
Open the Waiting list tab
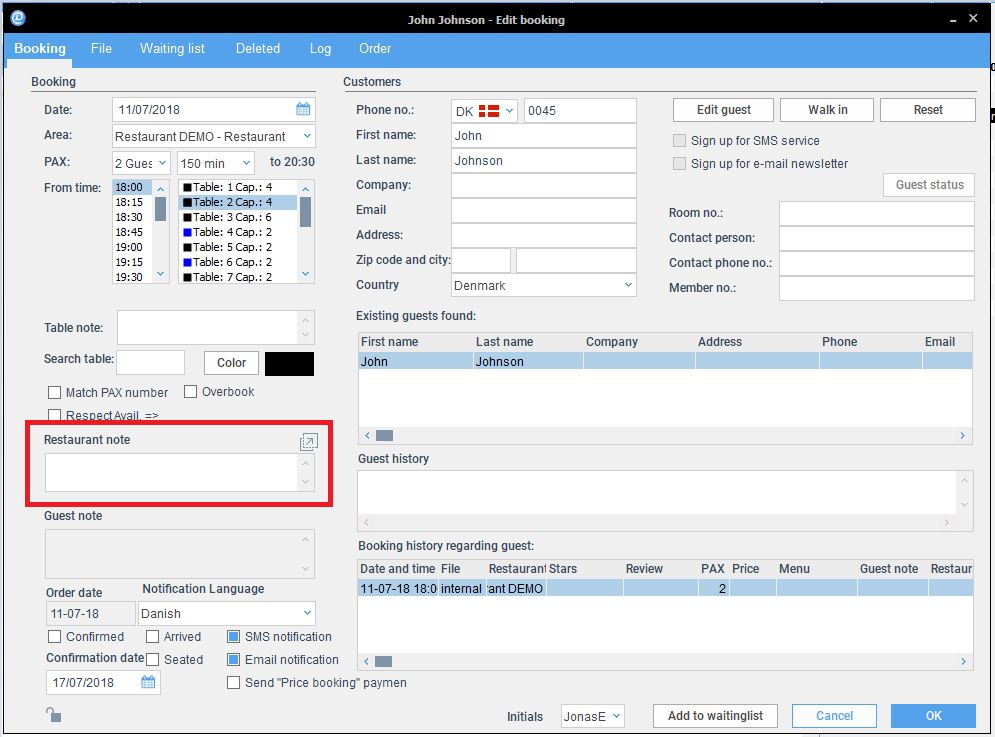pos(173,49)
